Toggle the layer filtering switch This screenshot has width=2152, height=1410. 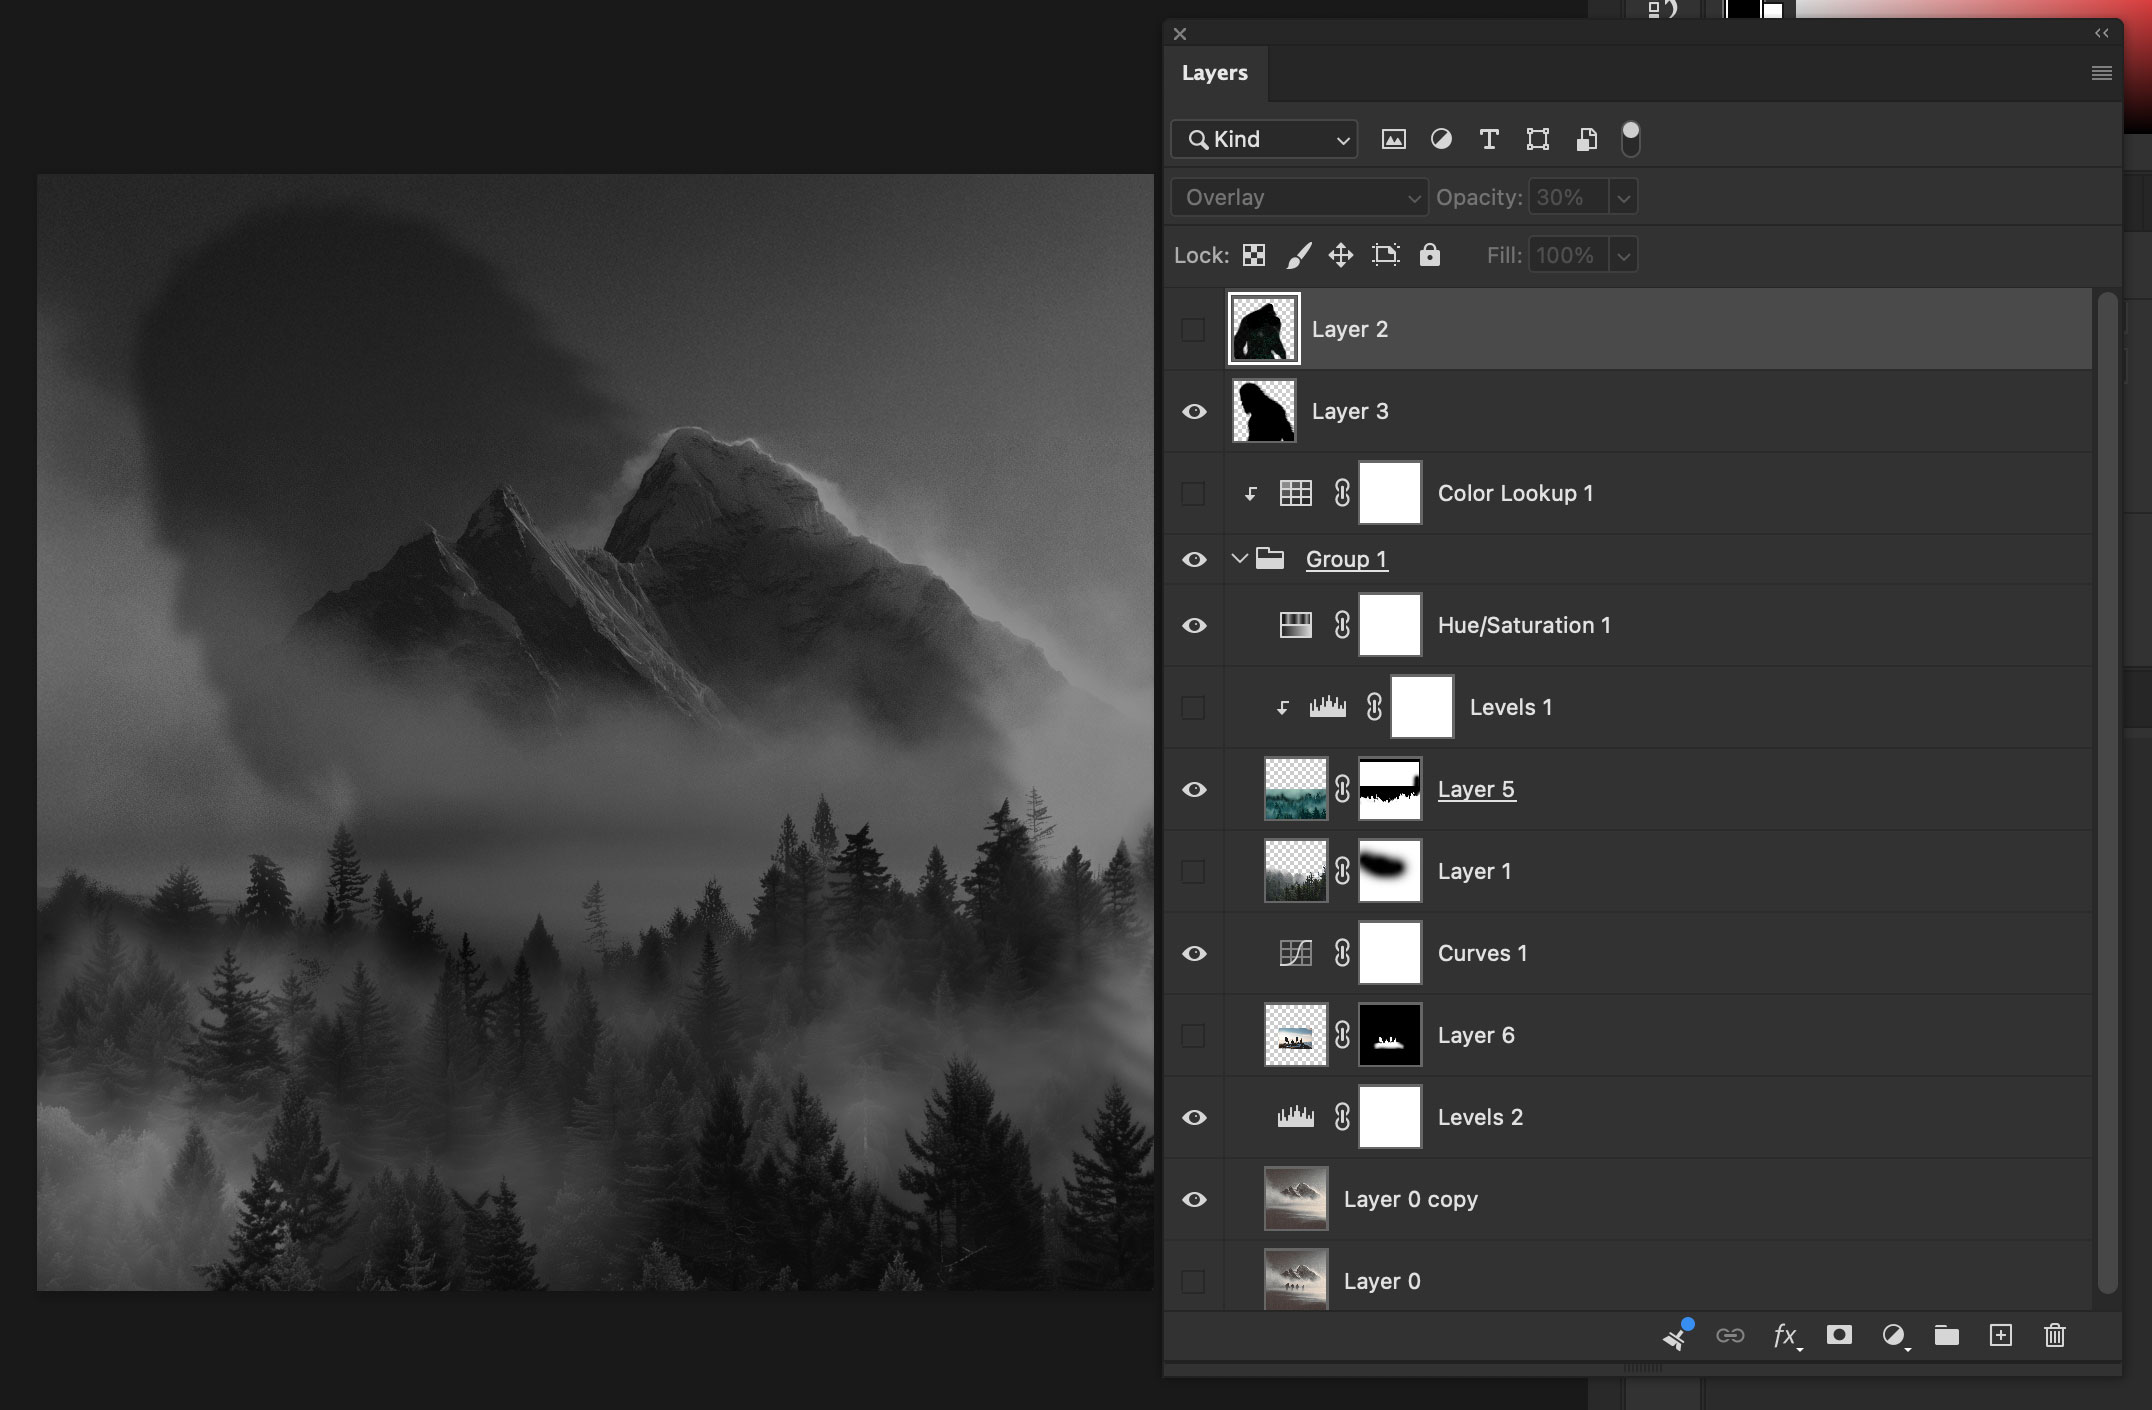1631,139
